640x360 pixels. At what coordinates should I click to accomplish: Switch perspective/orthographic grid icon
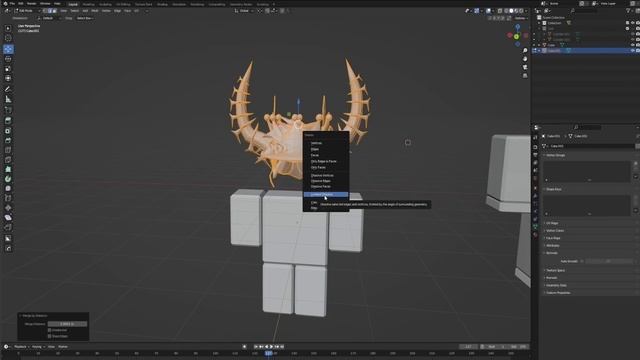point(525,76)
